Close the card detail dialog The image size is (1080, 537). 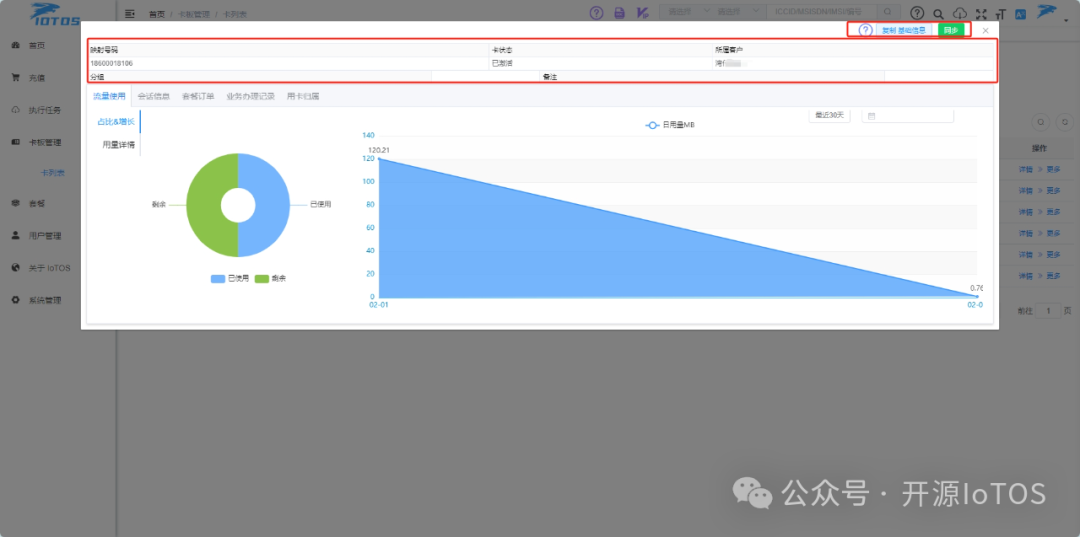[986, 30]
